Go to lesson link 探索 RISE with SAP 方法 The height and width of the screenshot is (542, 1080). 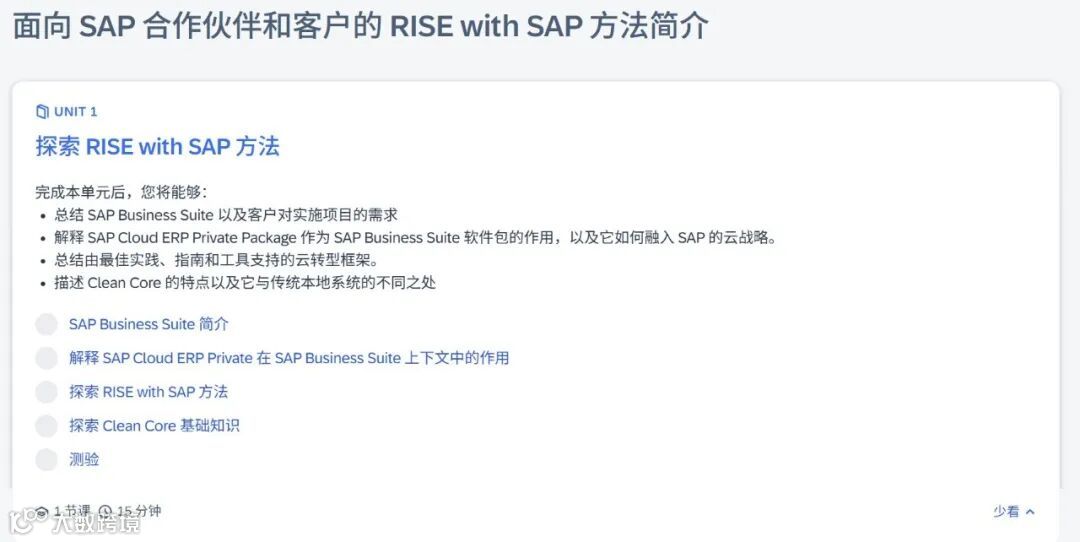click(148, 392)
